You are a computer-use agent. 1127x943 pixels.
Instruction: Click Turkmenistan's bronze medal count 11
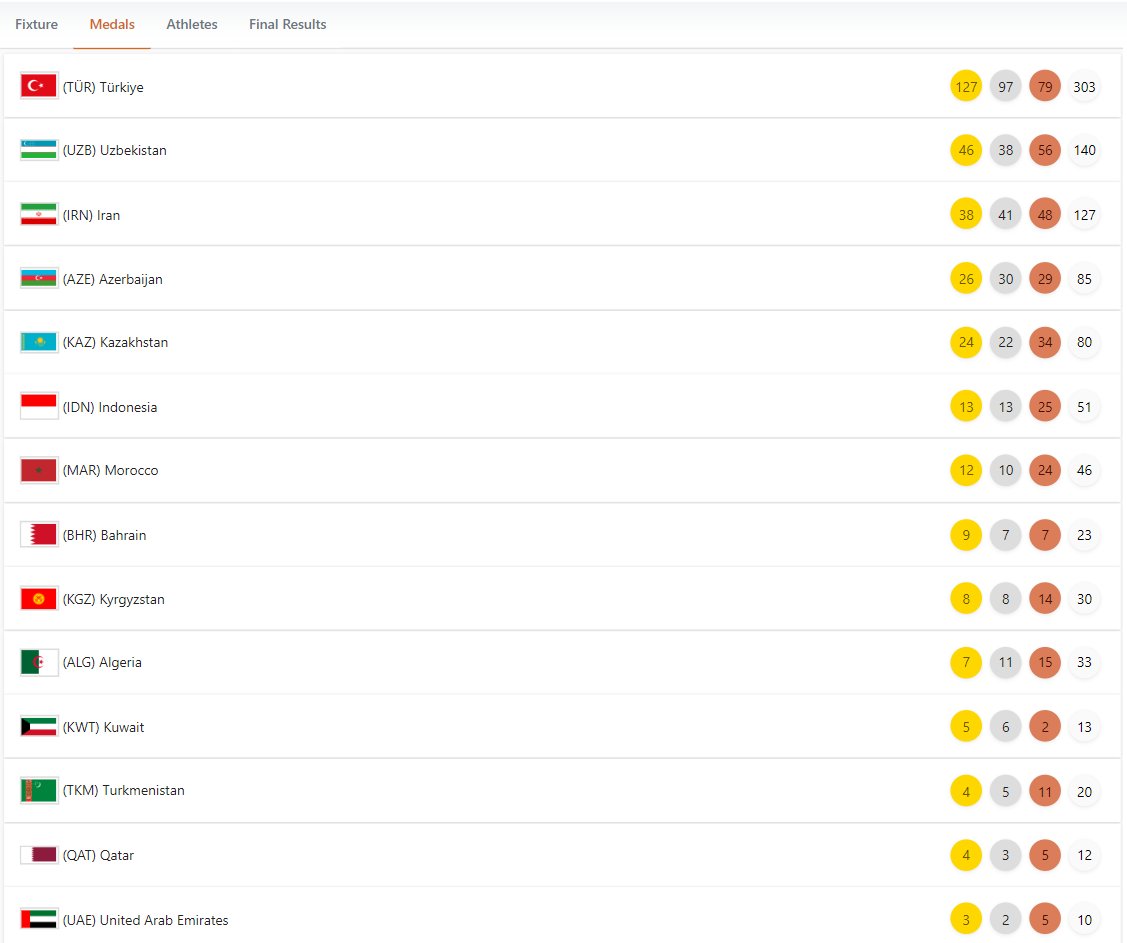1045,791
